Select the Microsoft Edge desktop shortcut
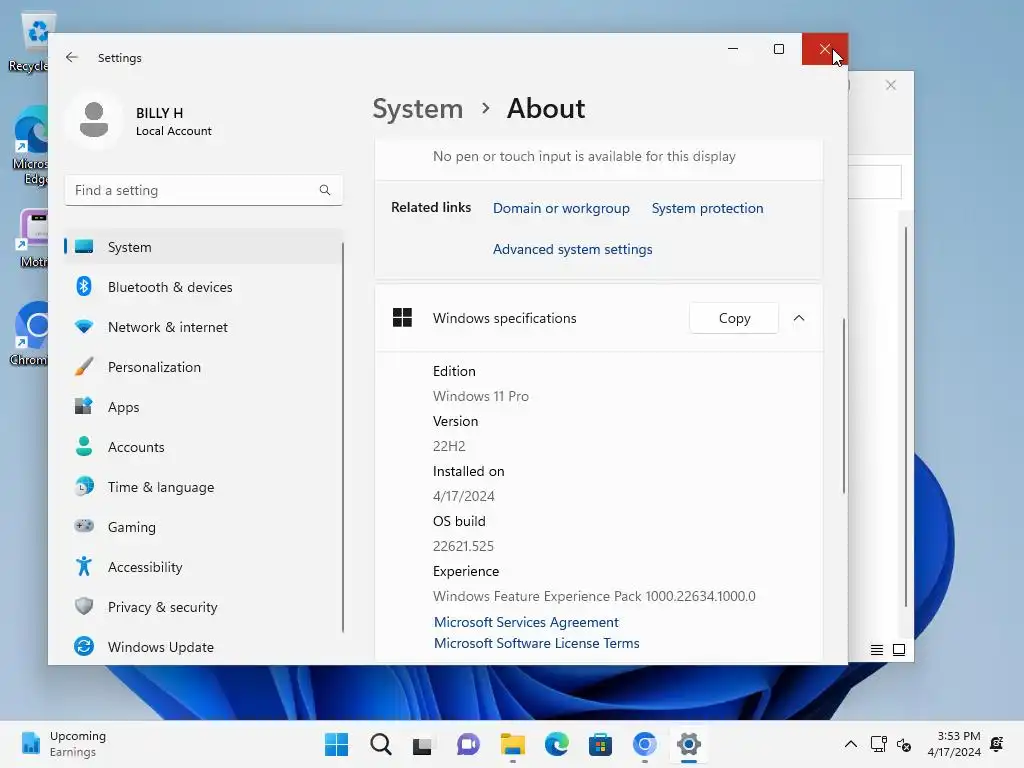 tap(30, 145)
